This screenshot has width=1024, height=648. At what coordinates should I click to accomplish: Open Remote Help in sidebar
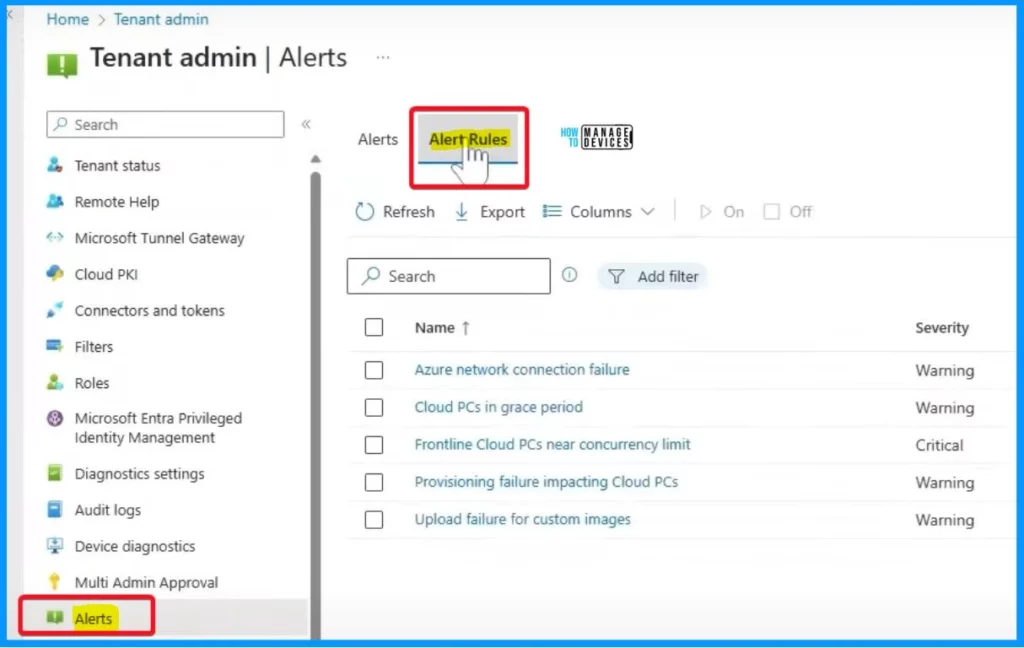(116, 202)
